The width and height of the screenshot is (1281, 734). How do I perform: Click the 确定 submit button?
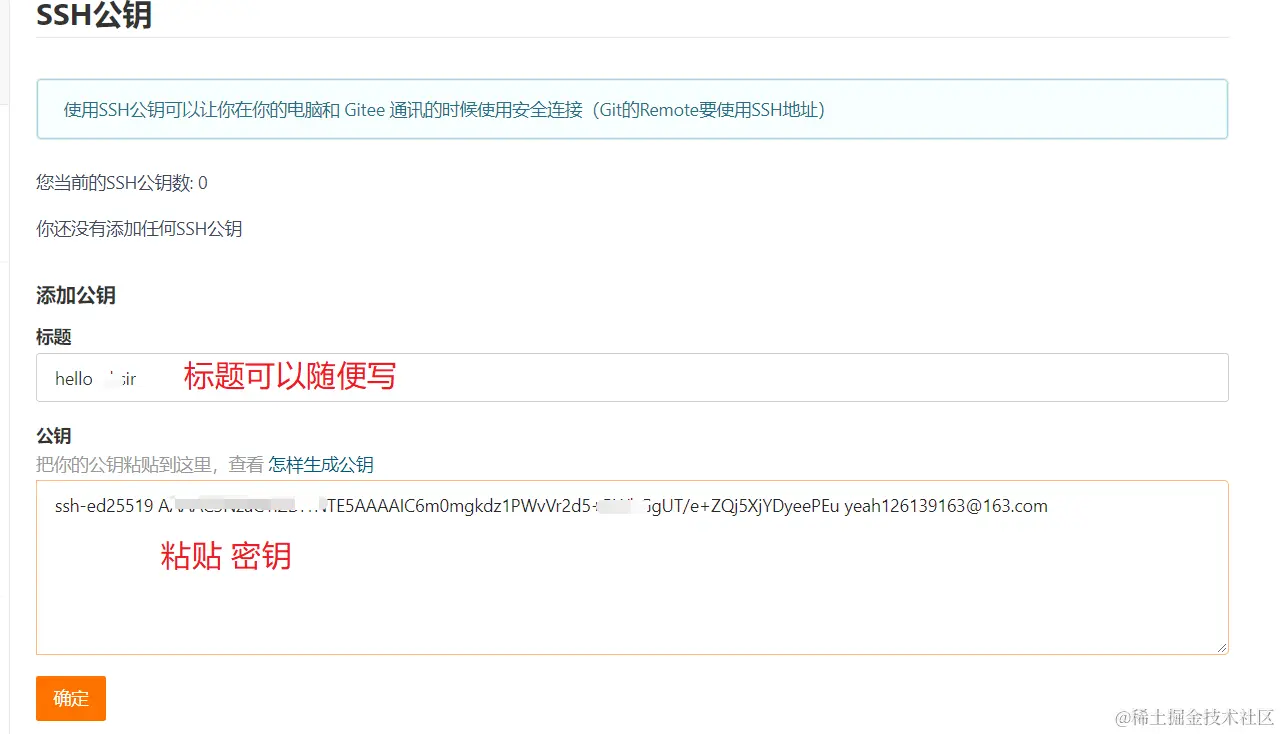70,698
